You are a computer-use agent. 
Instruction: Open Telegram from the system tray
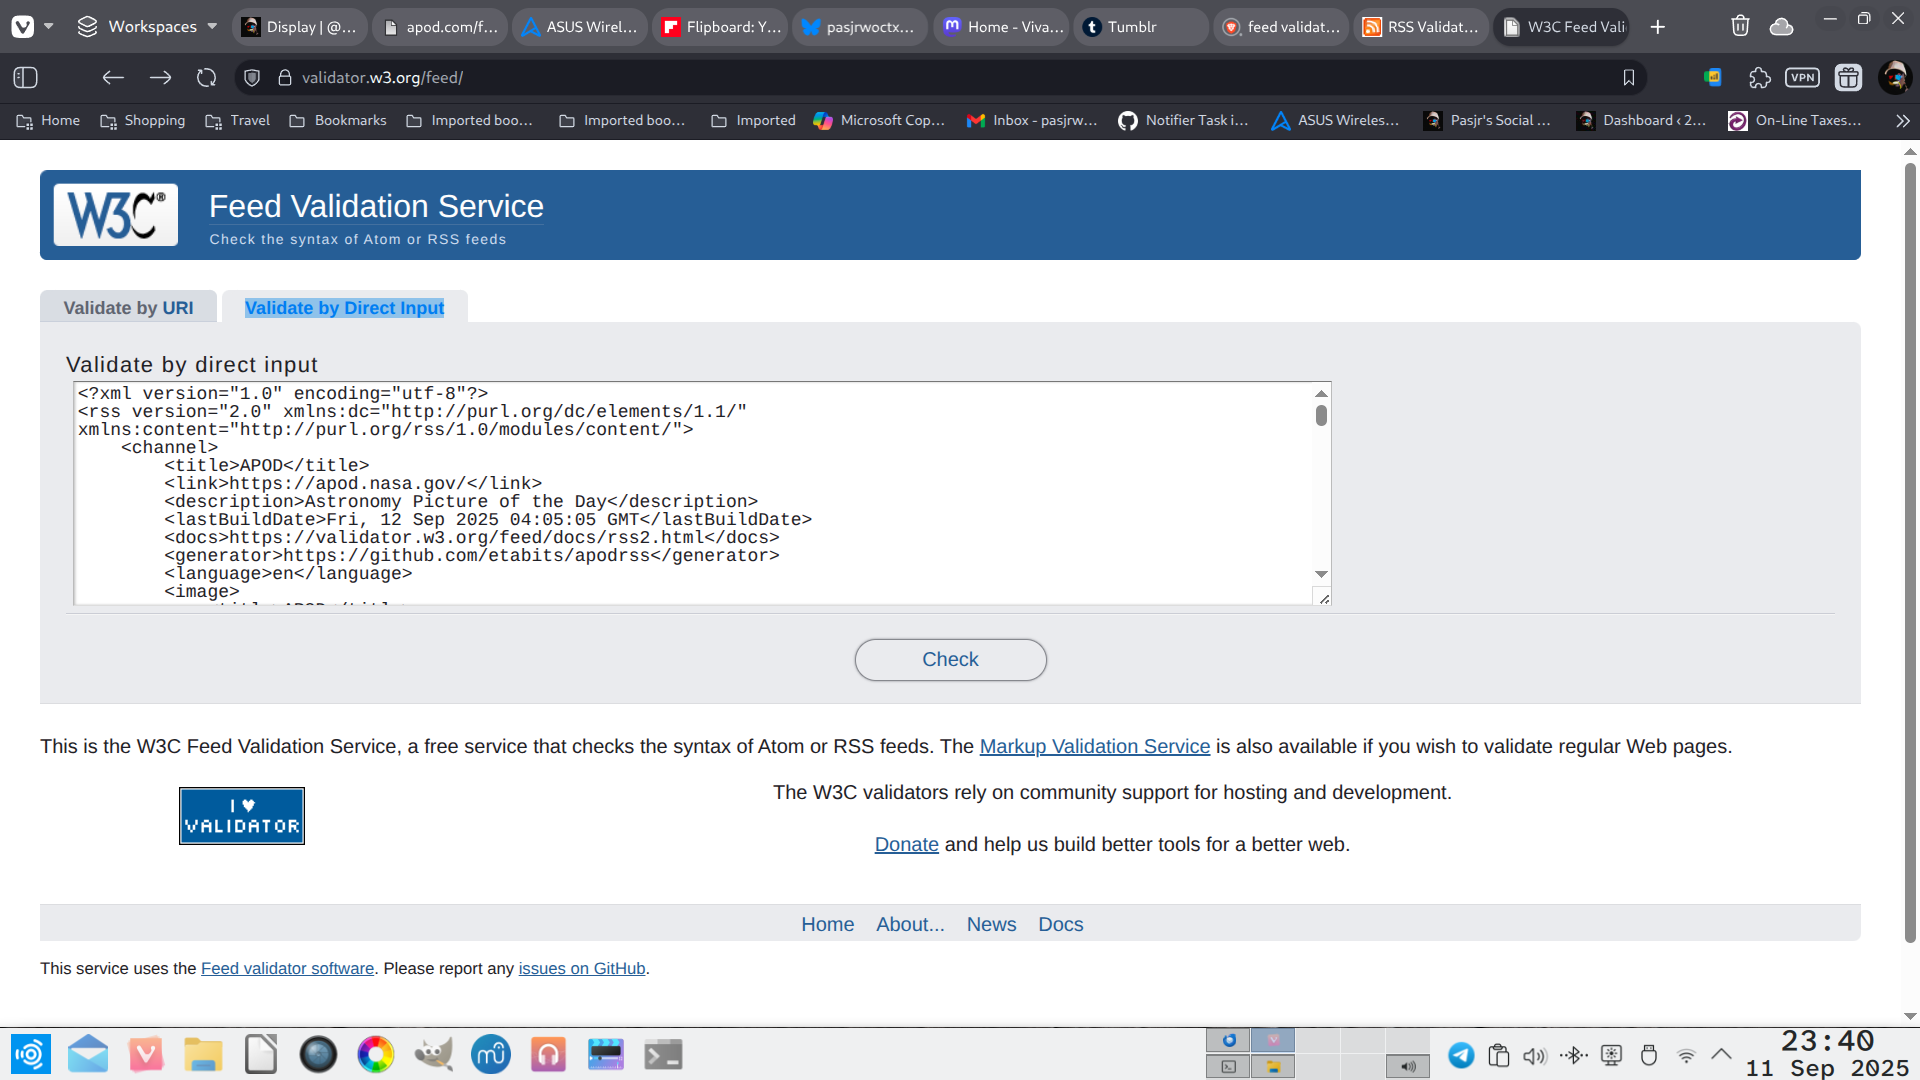1461,1055
